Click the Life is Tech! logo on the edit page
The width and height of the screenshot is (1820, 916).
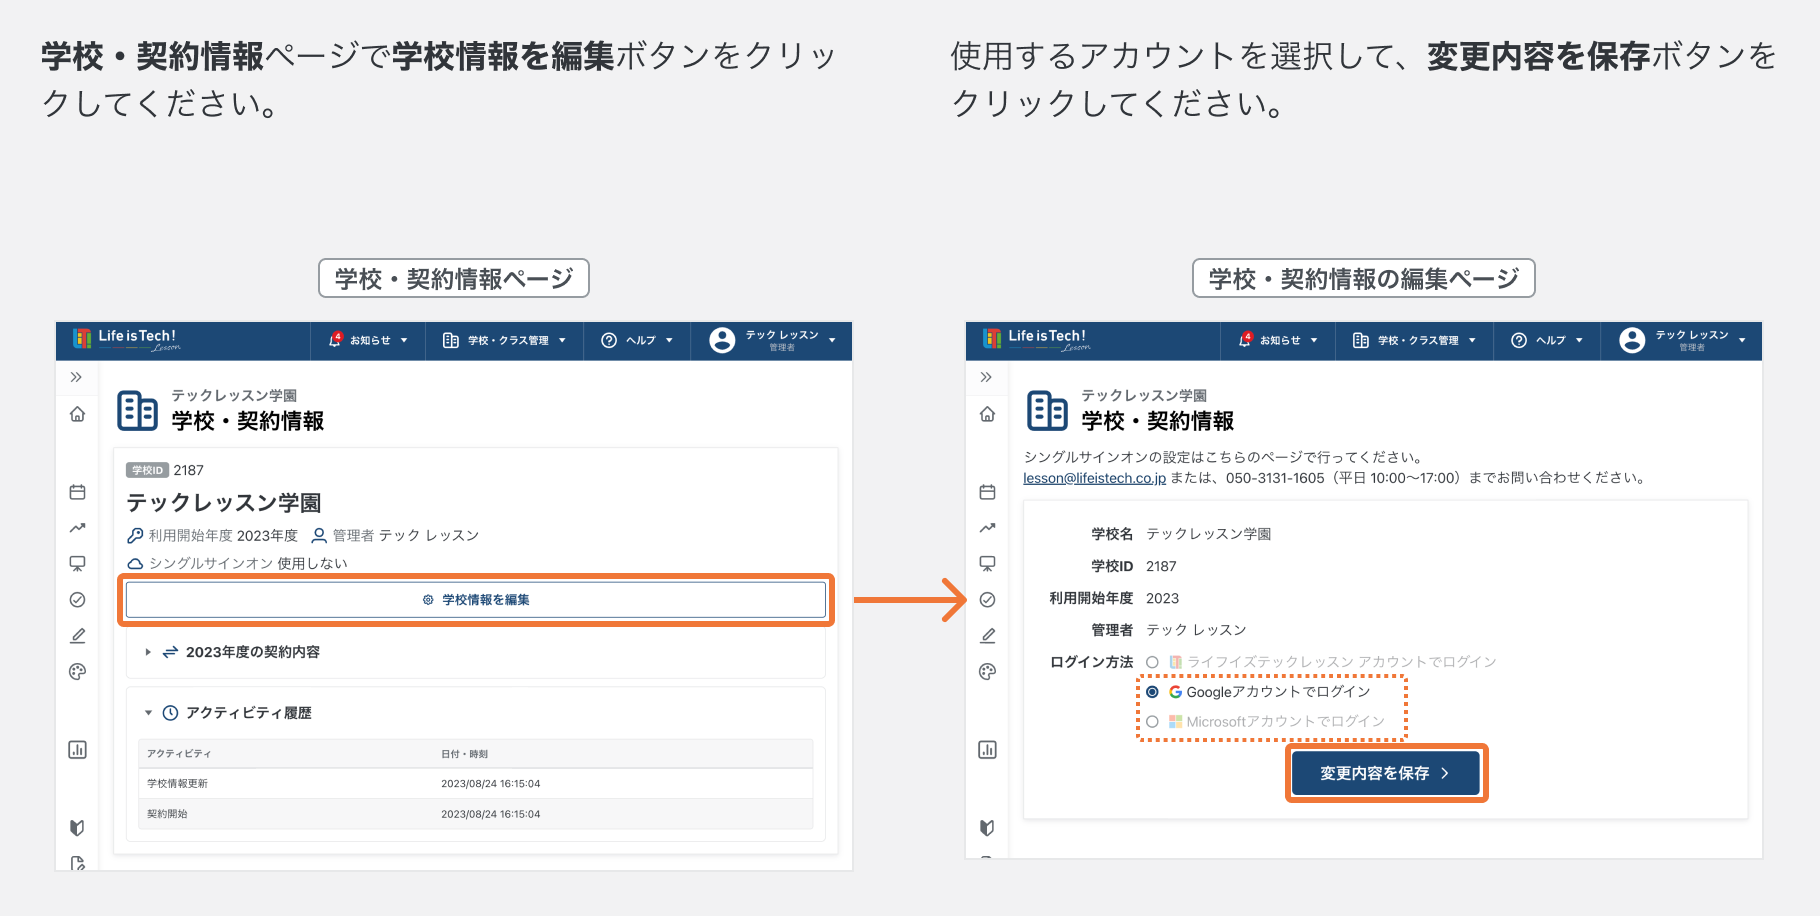pyautogui.click(x=1037, y=340)
